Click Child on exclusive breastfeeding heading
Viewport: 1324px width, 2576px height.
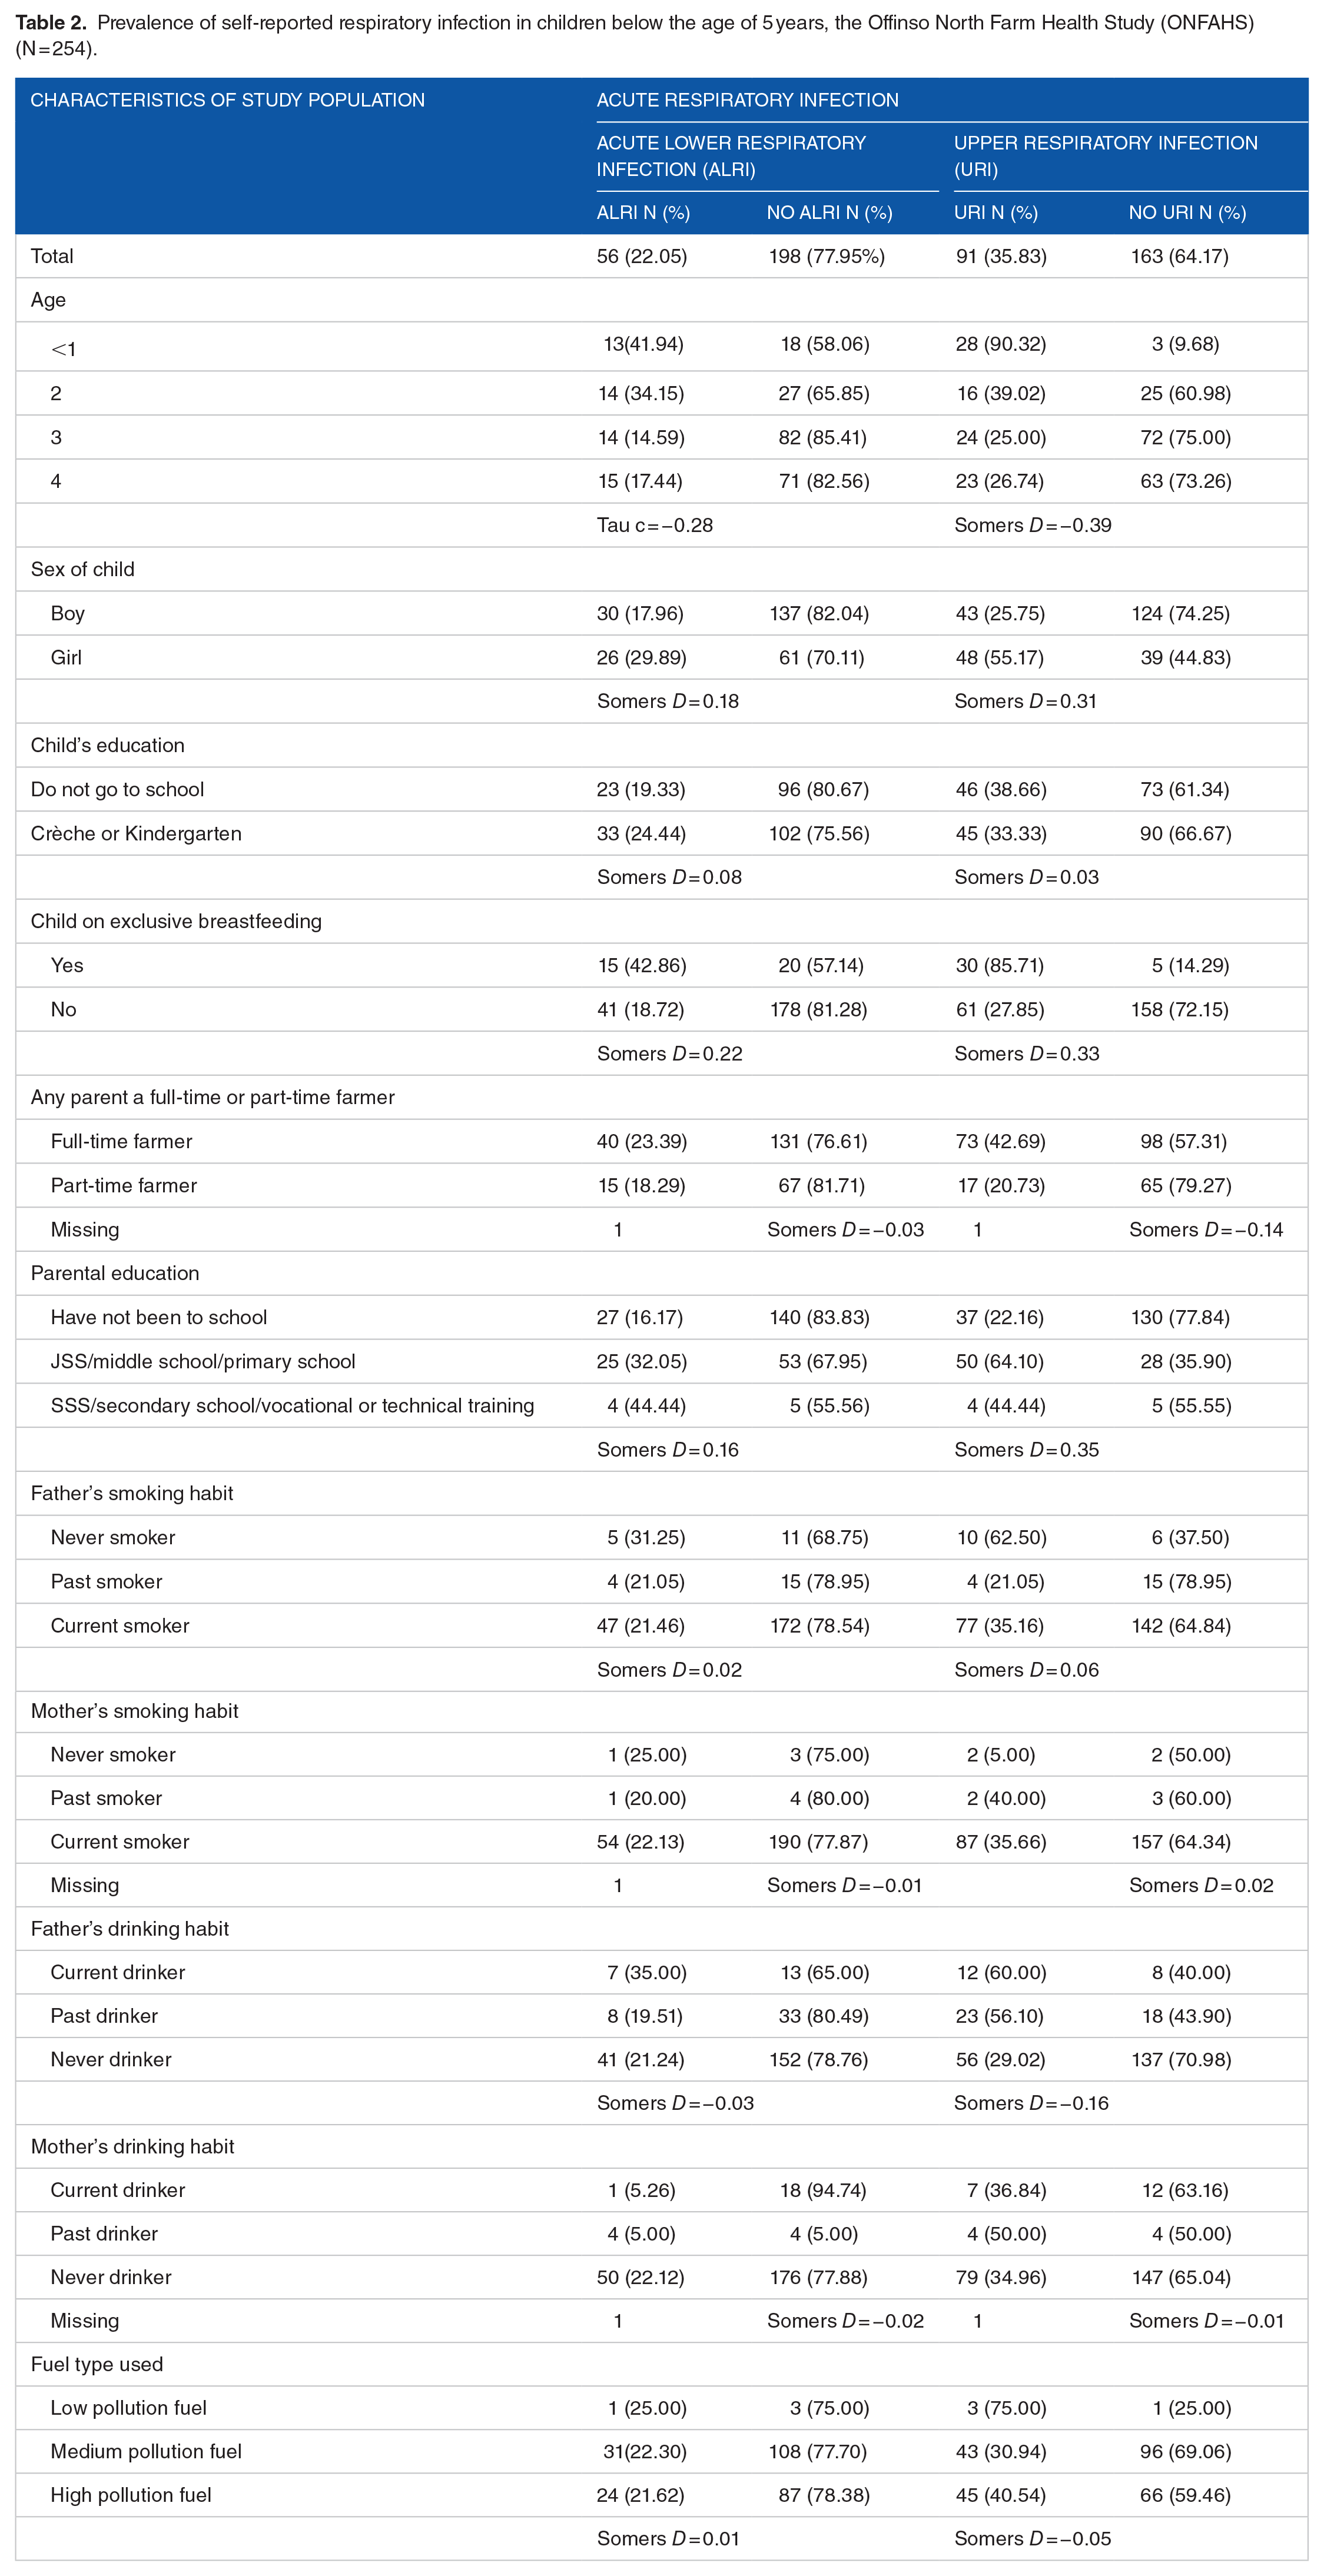176,921
